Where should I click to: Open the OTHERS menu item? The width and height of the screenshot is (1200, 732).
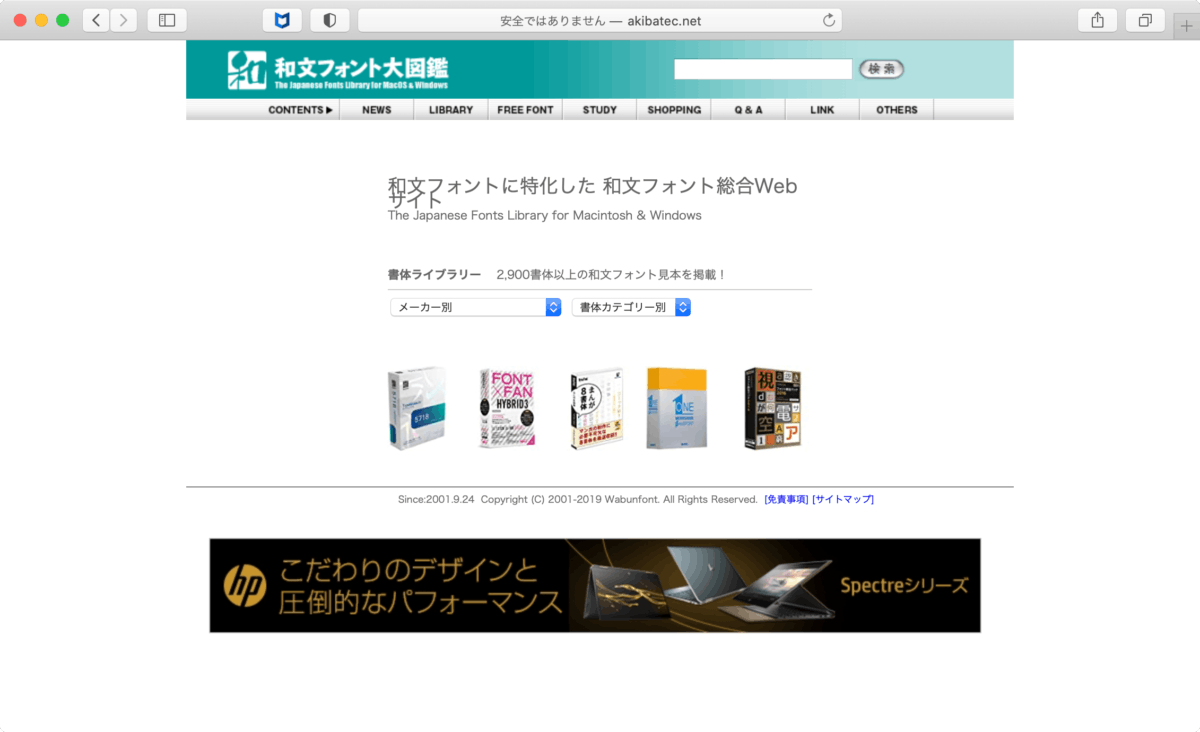(x=897, y=110)
